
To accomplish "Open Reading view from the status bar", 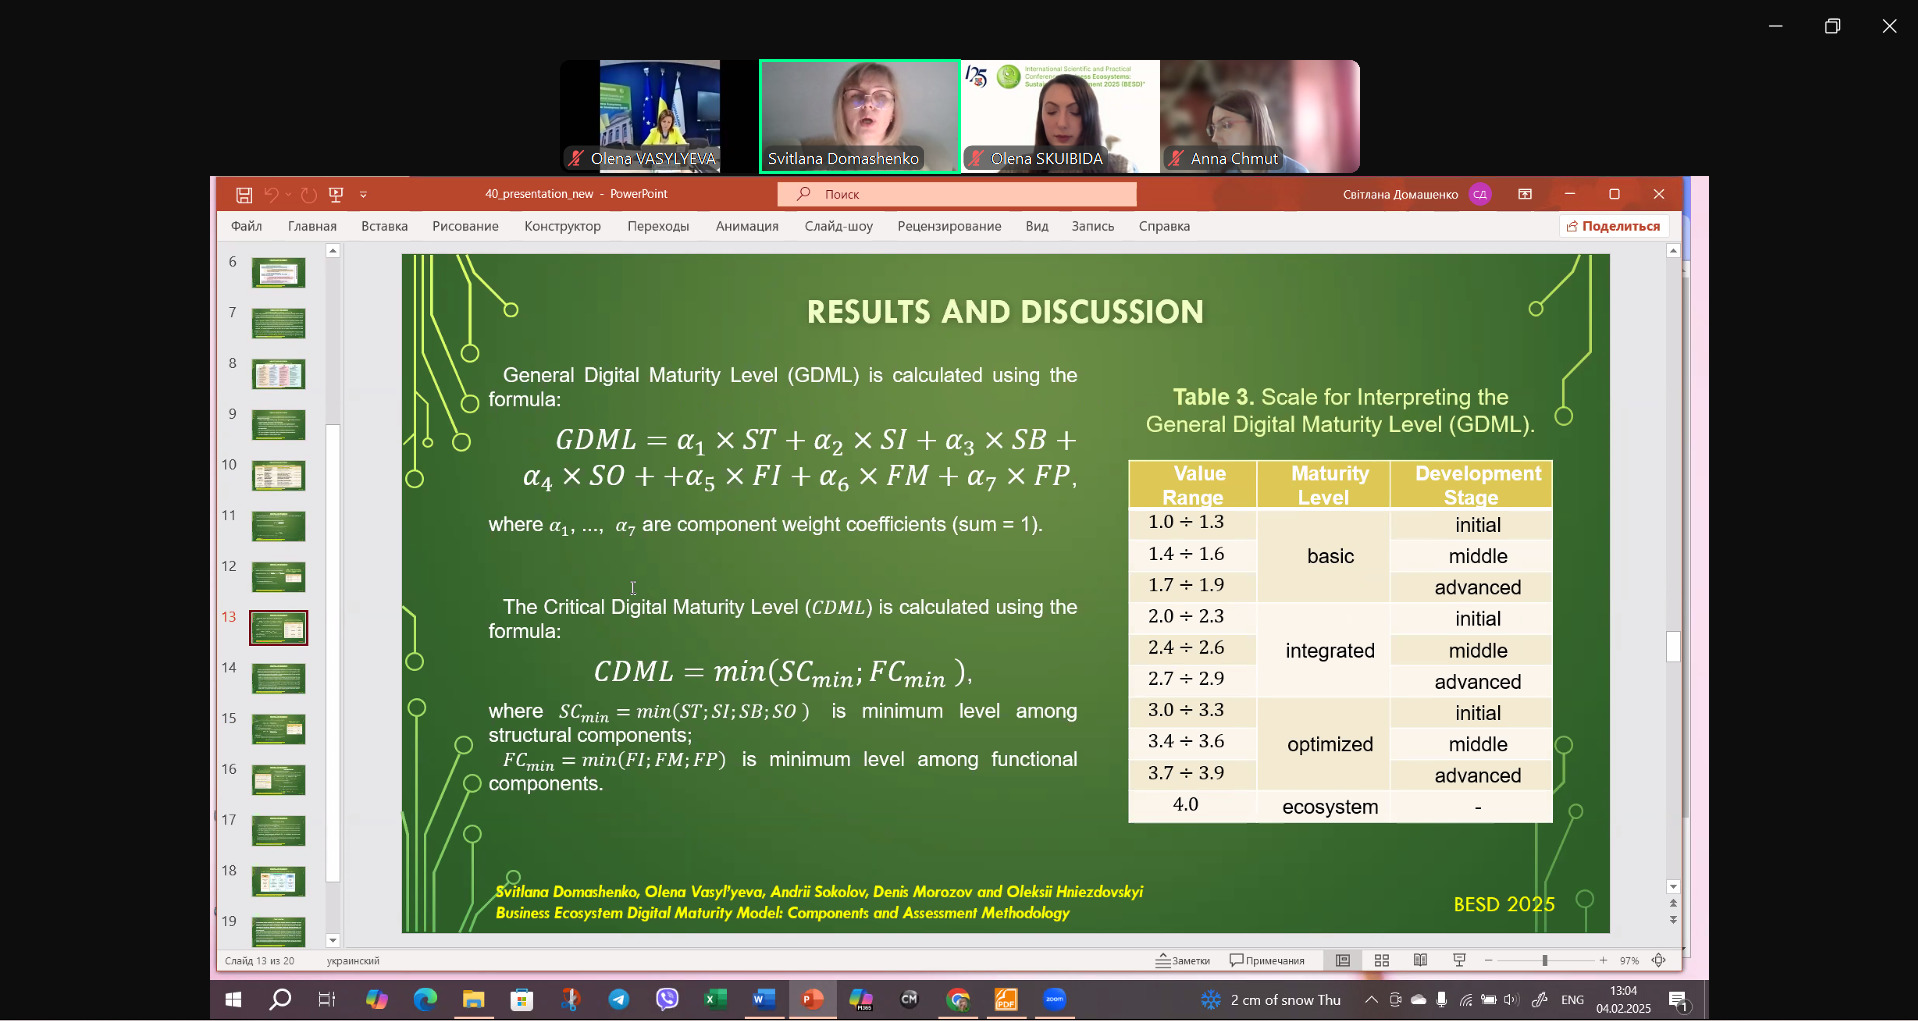I will tap(1420, 961).
